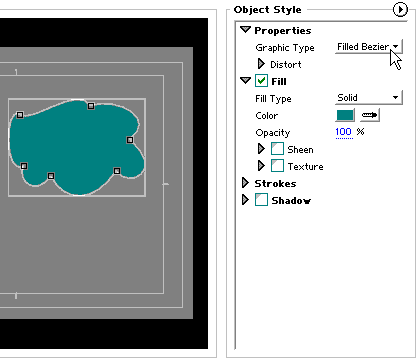Enable the Shadow checkbox

261,200
